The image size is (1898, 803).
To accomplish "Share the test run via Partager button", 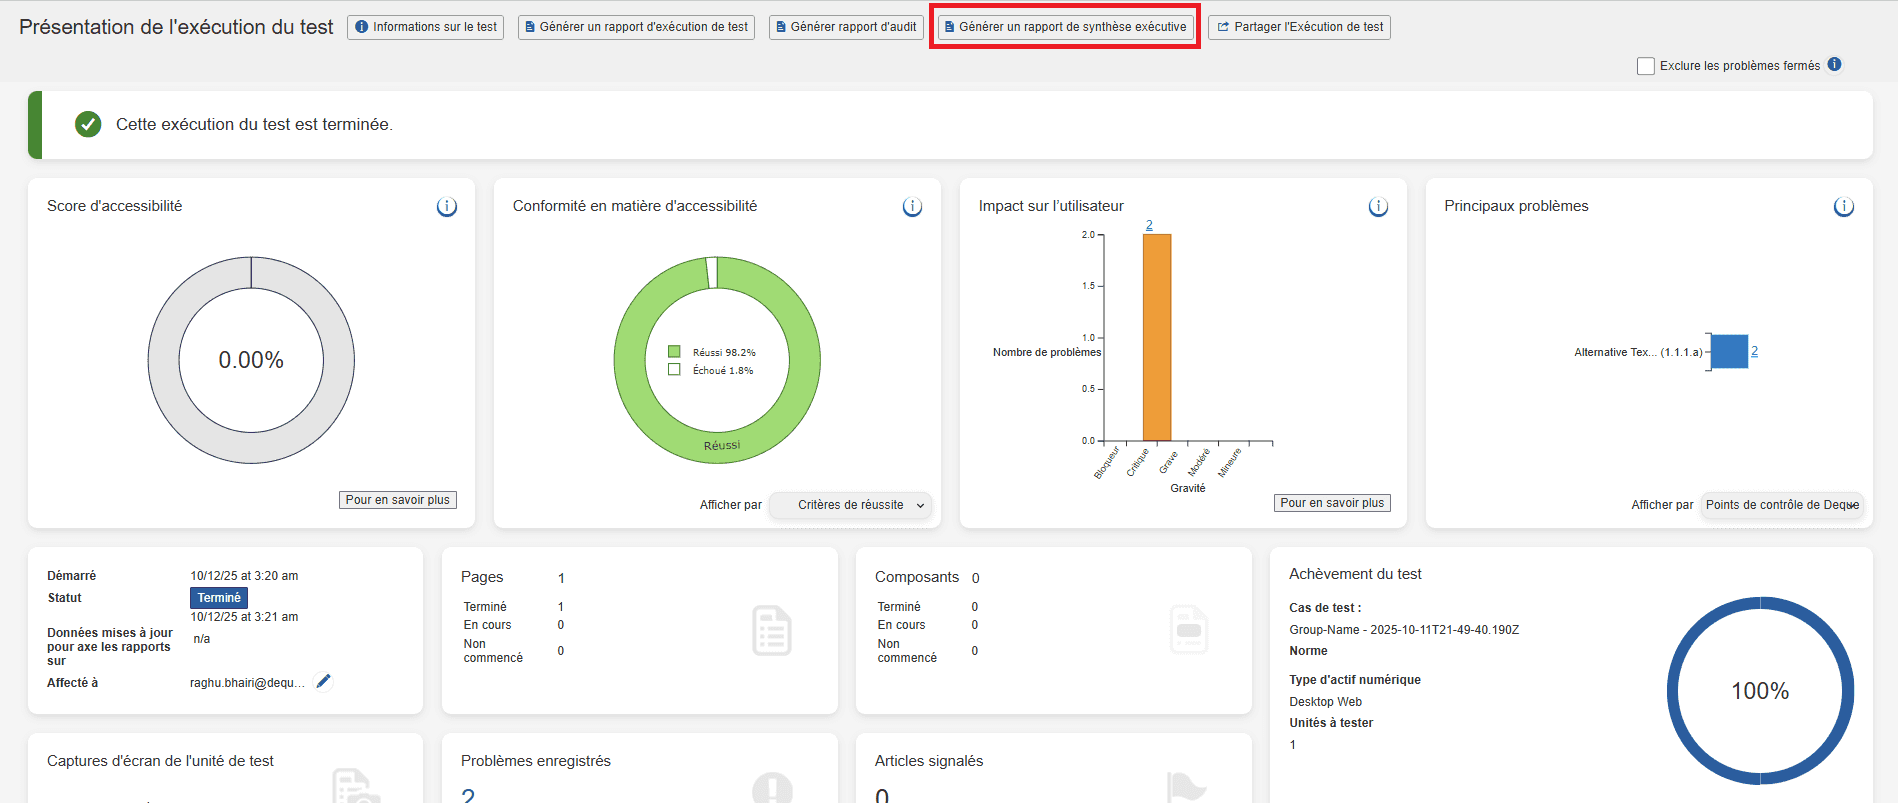I will pos(1299,27).
